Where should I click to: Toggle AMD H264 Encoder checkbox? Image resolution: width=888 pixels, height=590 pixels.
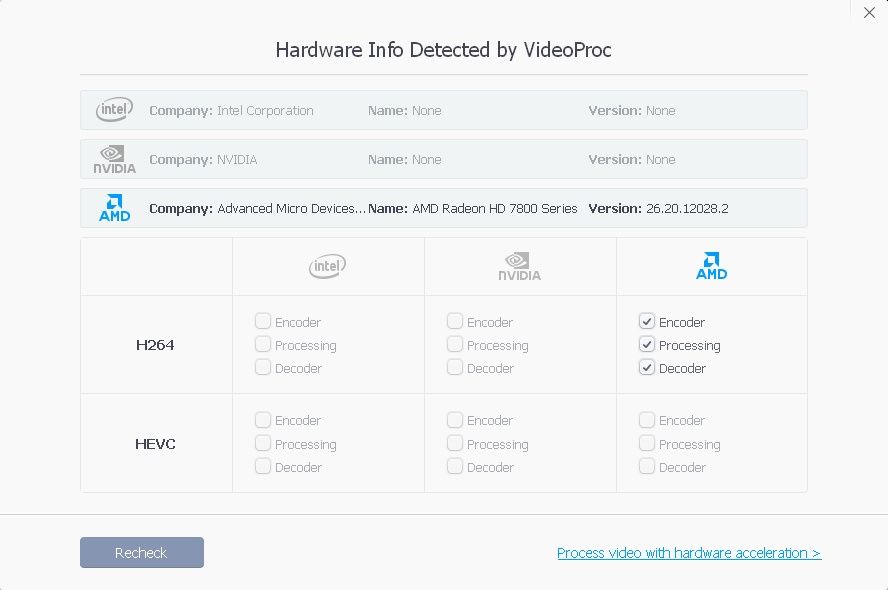tap(647, 322)
